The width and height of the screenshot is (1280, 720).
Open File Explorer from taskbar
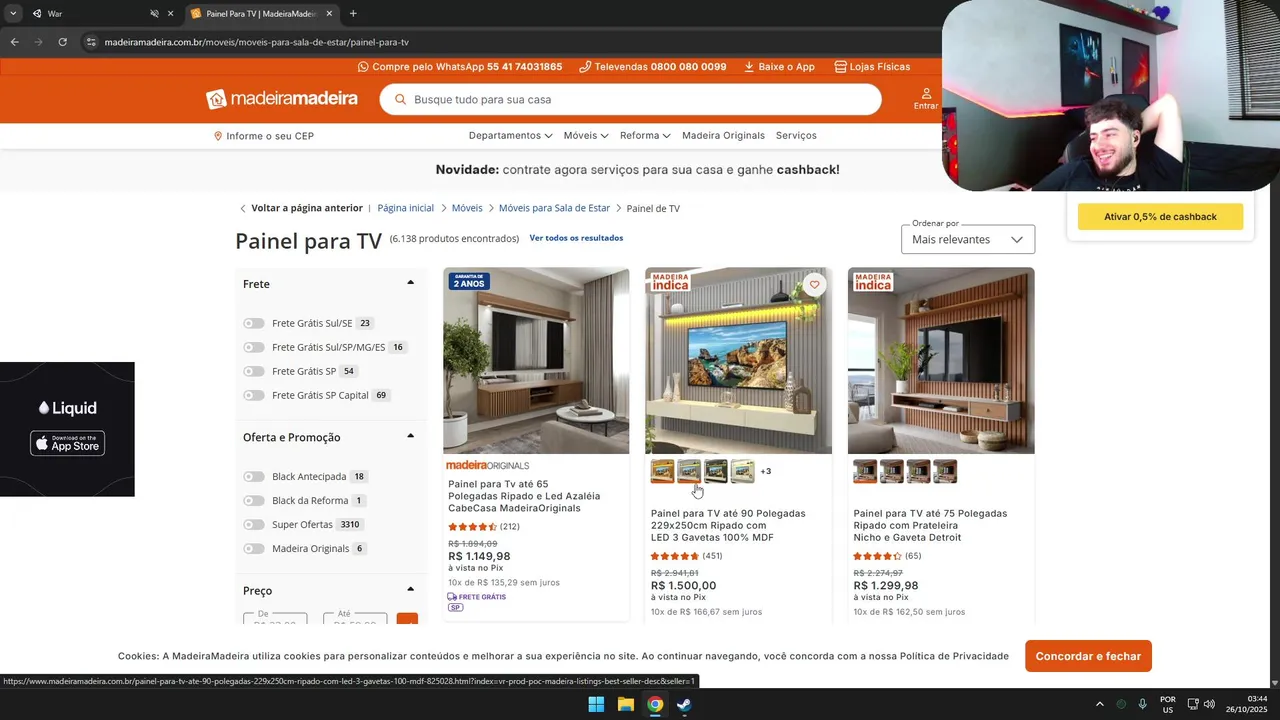coord(625,704)
